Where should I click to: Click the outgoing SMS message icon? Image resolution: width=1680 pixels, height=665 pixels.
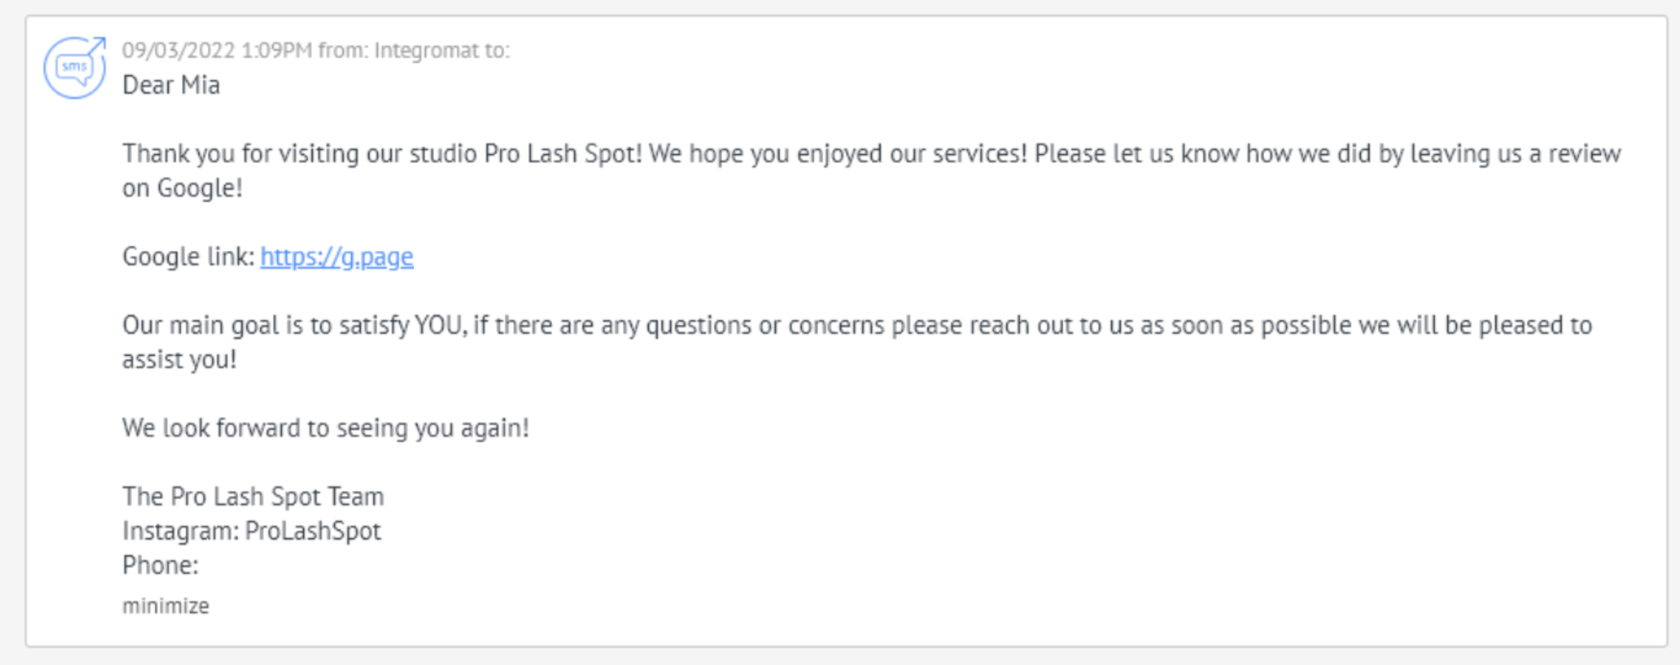pos(74,68)
